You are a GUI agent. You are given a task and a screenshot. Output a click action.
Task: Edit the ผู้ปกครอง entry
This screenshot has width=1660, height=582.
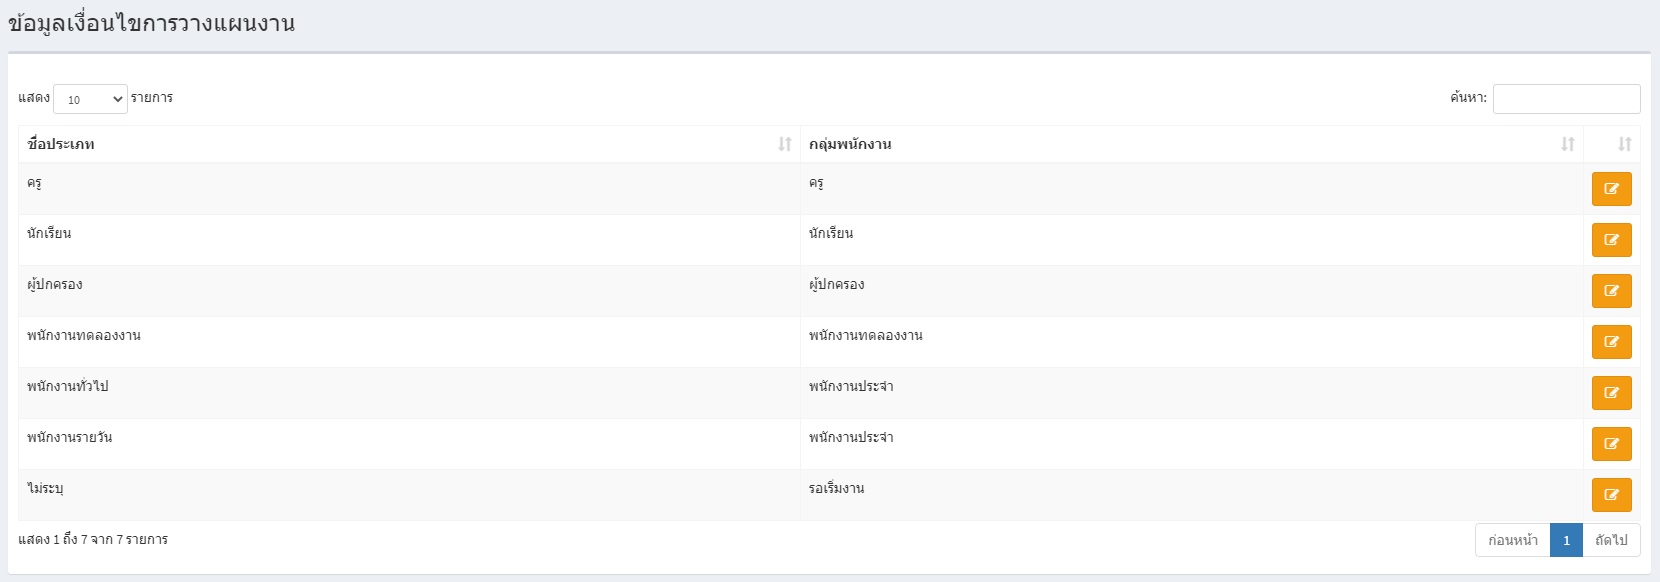point(1611,291)
